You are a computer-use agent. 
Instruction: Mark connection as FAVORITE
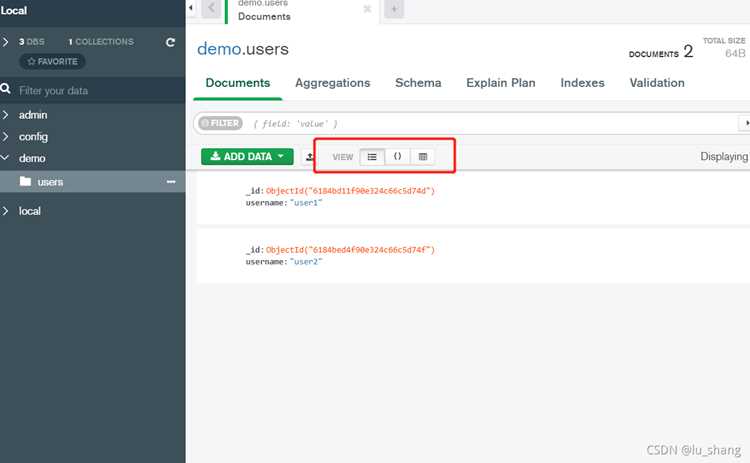coord(53,61)
